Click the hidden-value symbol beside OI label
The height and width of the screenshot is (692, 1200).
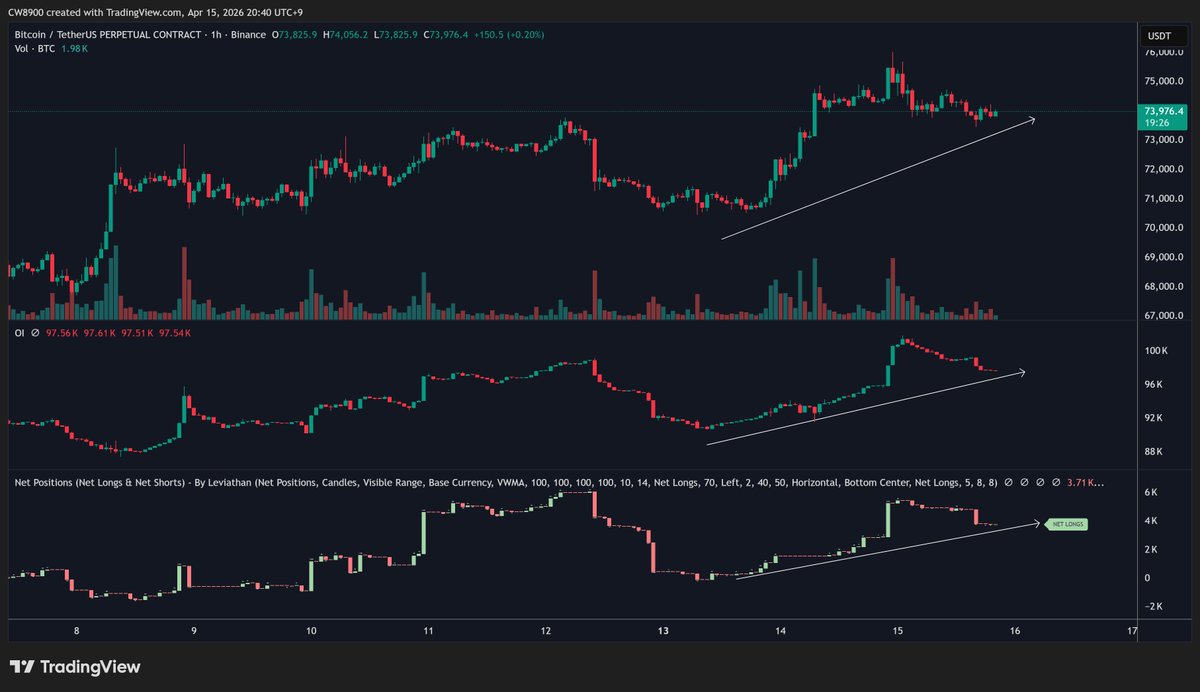35,332
